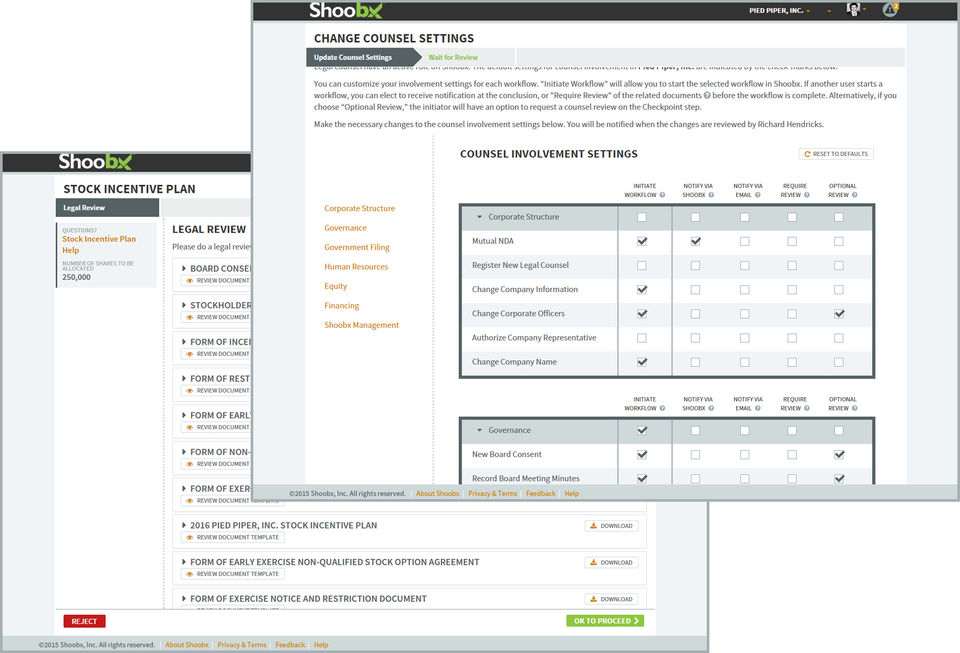Viewport: 960px width, 653px height.
Task: Click the 250,000 shares allocated value
Action: [76, 277]
